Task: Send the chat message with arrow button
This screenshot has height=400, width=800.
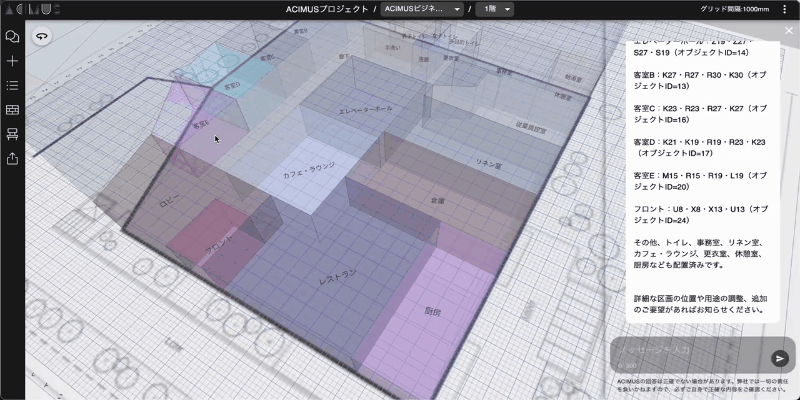Action: pyautogui.click(x=780, y=358)
